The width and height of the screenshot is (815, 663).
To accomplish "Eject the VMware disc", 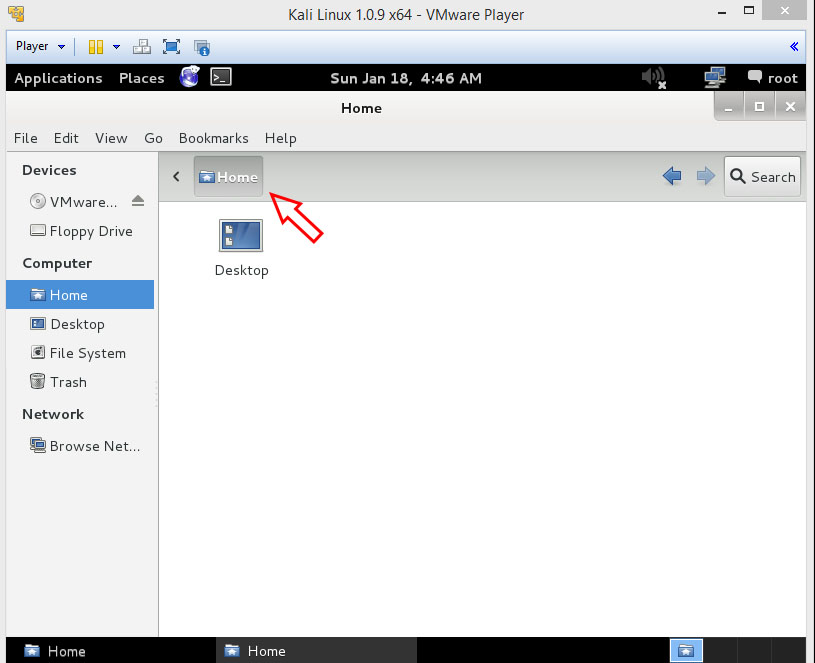I will point(138,201).
